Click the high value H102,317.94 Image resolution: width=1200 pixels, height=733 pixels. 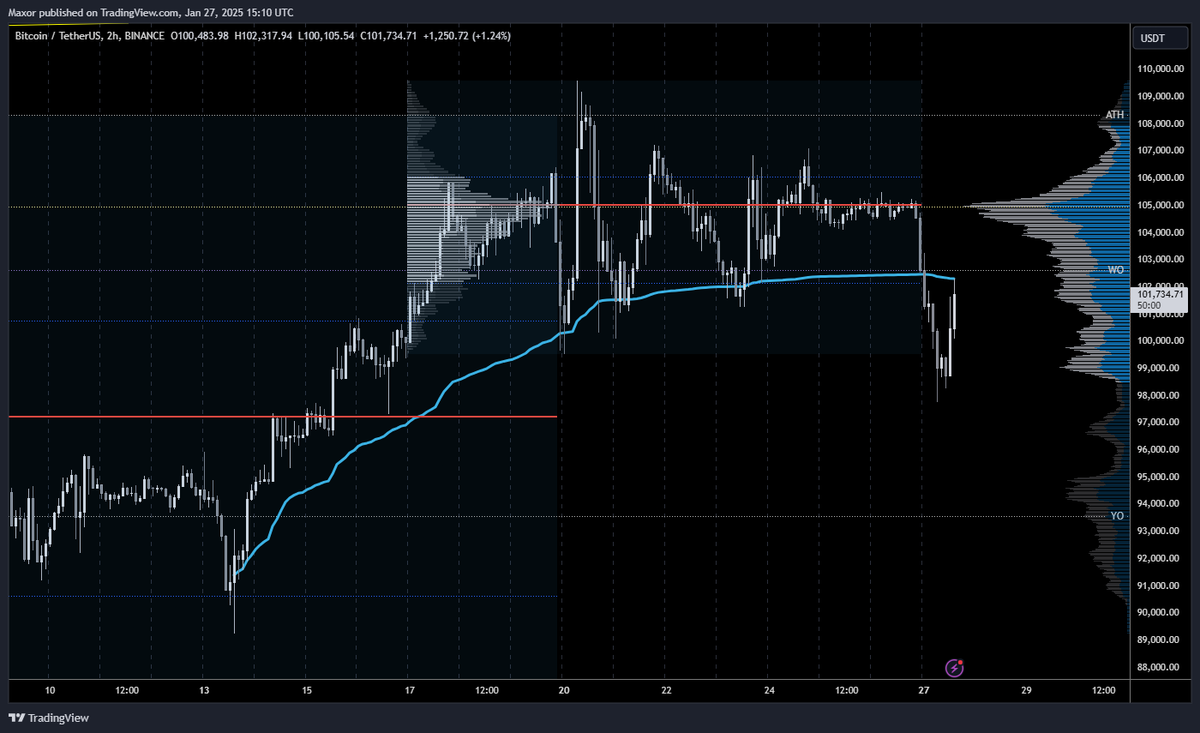263,36
